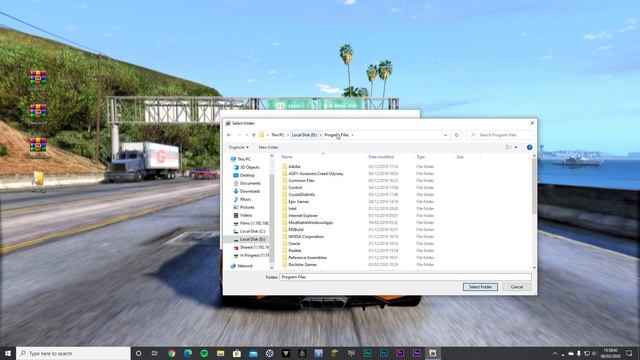640x360 pixels.
Task: Select Network in the navigation pane
Action: click(242, 266)
